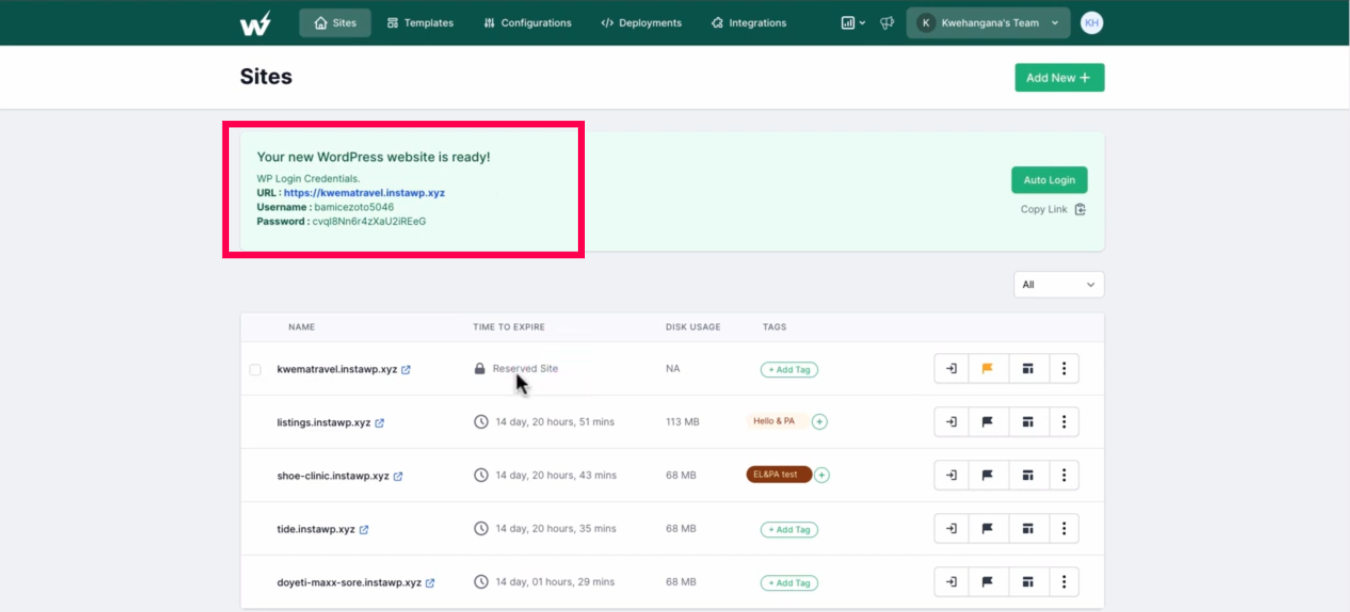The width and height of the screenshot is (1350, 612).
Task: Click the site name shoe-clinic.instawp.xyz
Action: pos(333,476)
